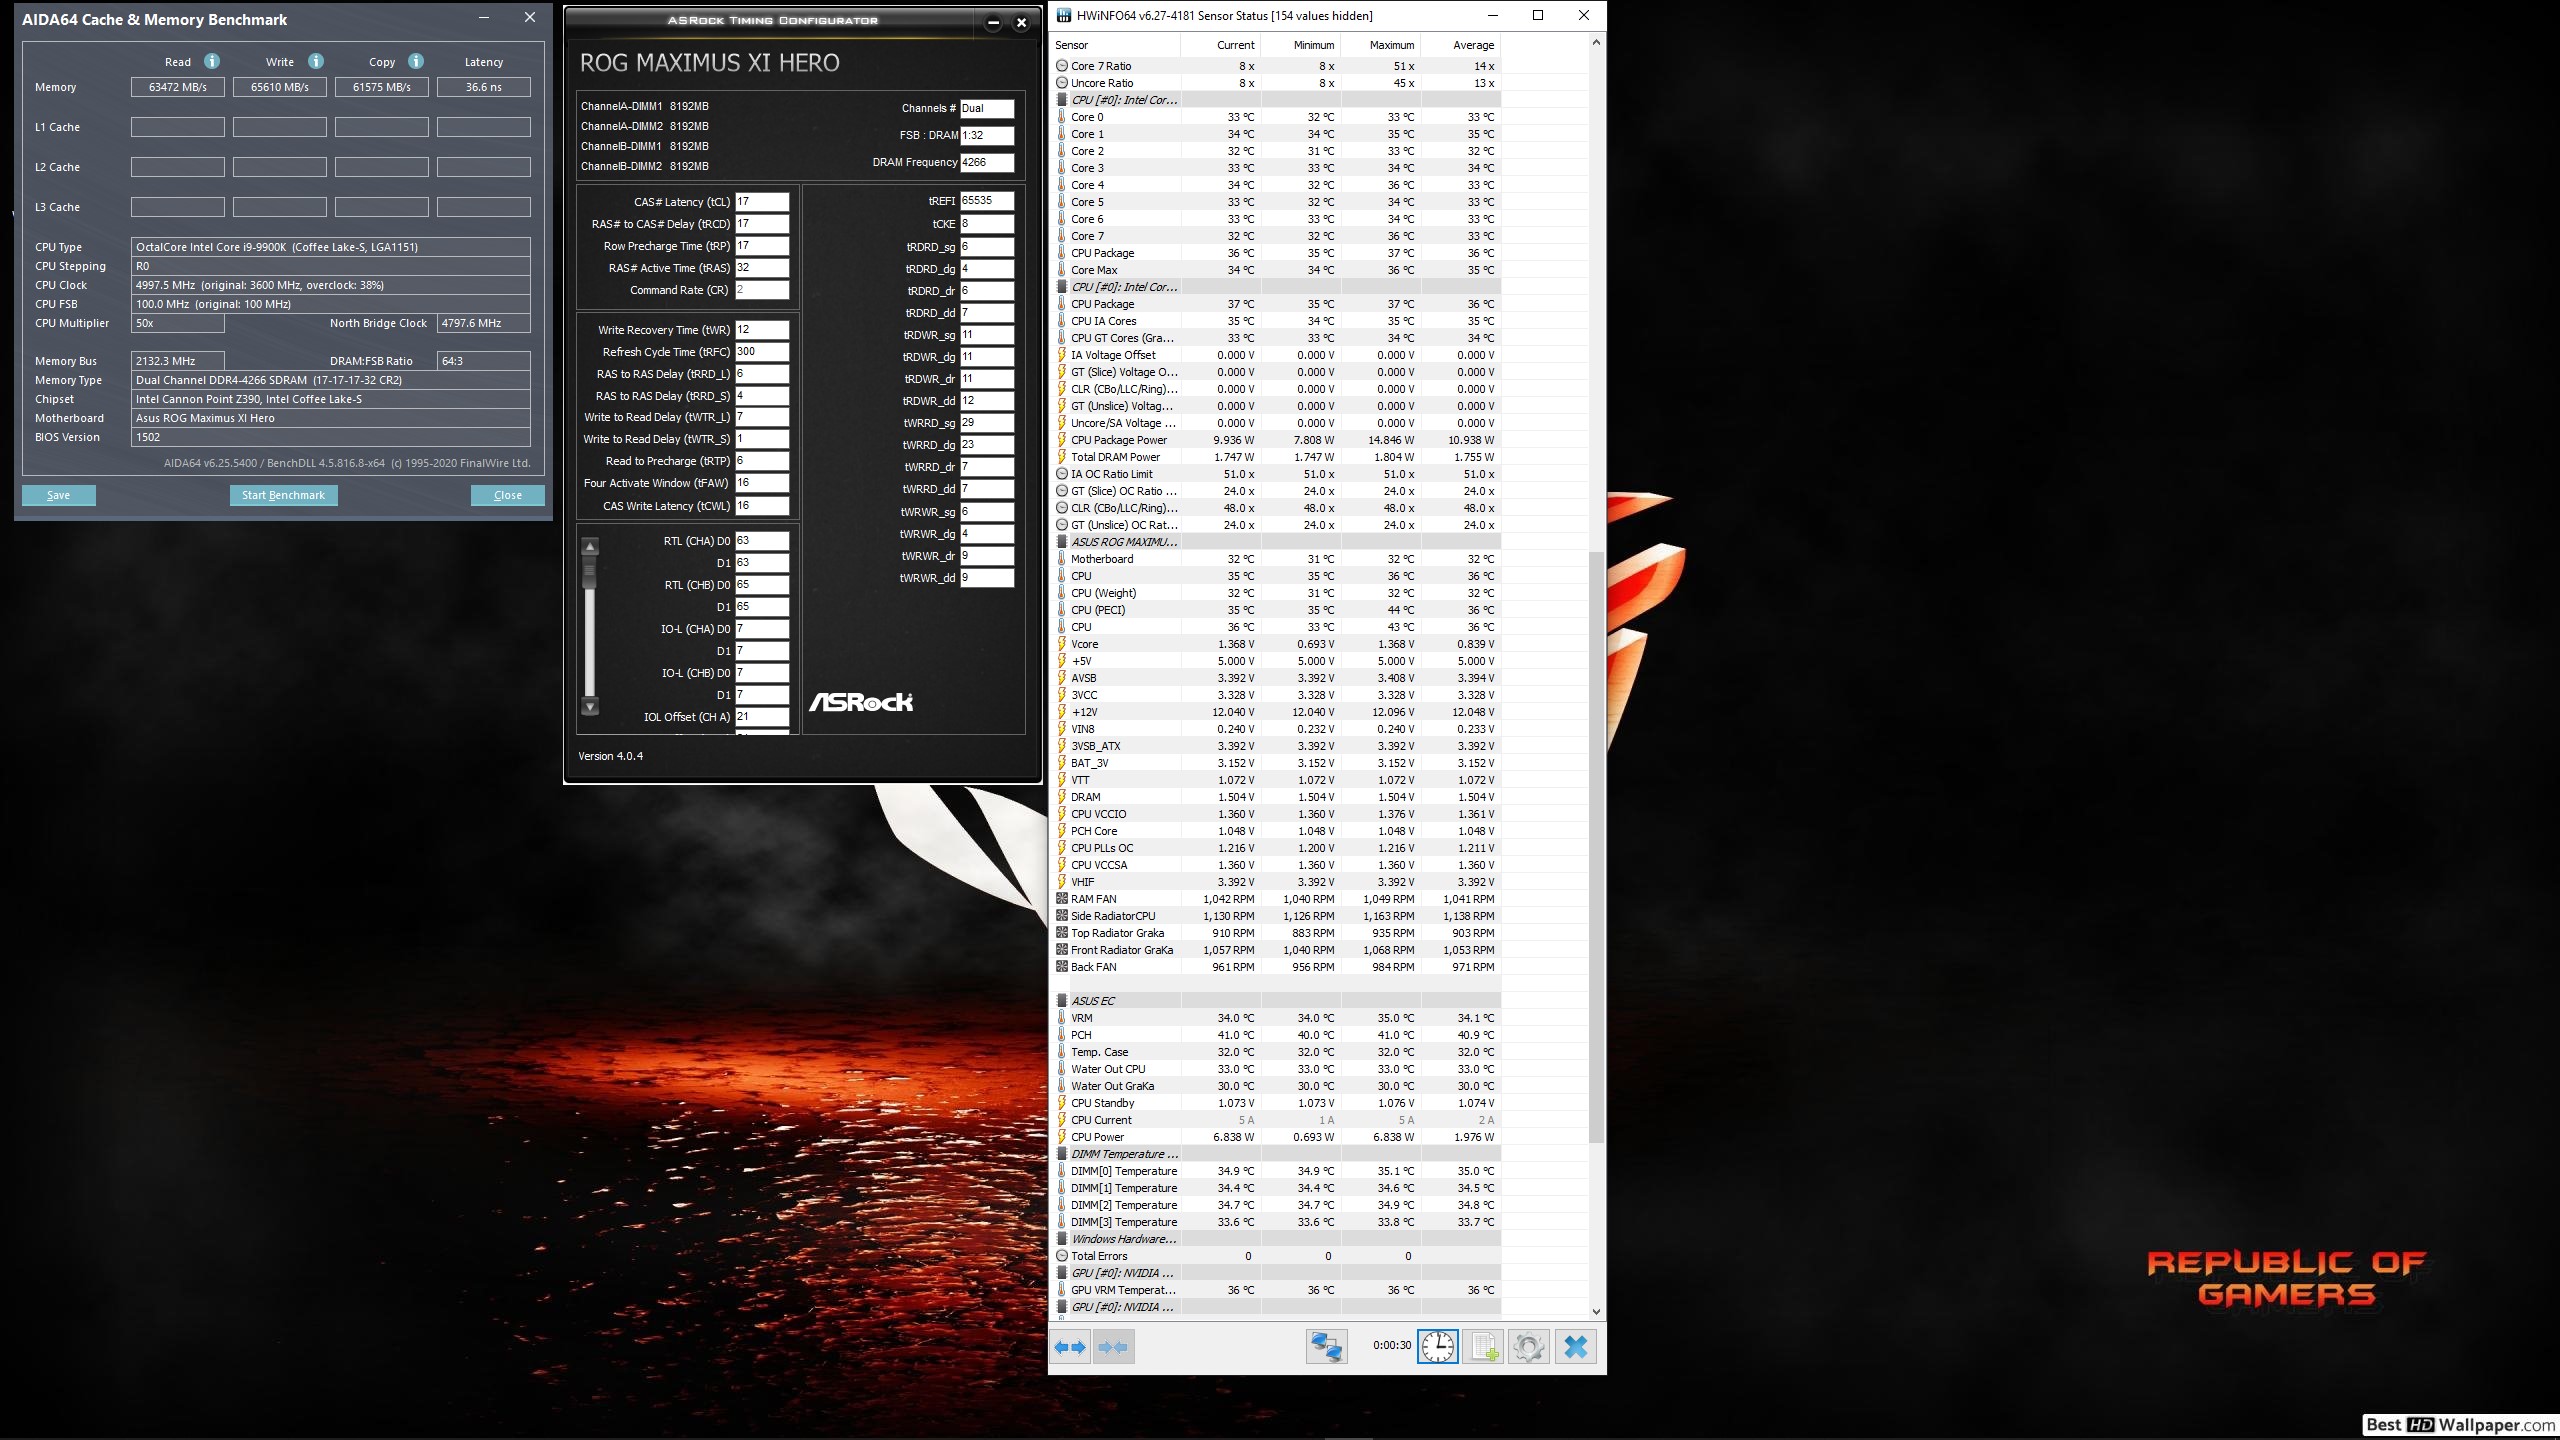This screenshot has height=1440, width=2560.
Task: Close the sensor panel using the blue X icon
Action: coord(1576,1346)
